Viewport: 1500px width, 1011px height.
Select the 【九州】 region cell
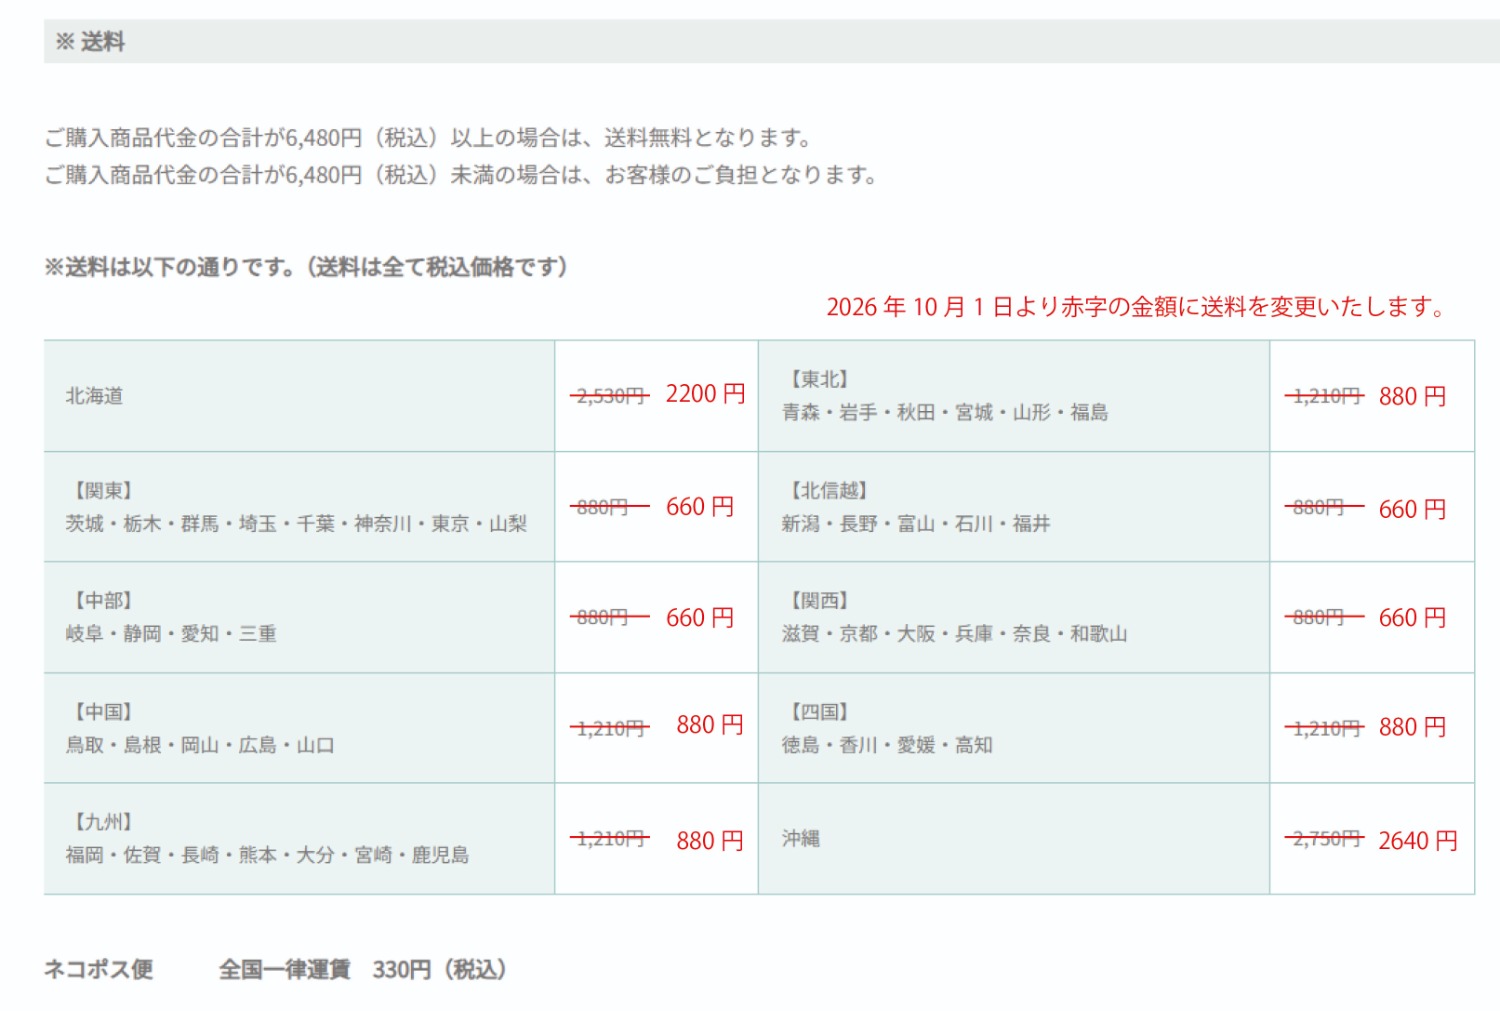[299, 839]
